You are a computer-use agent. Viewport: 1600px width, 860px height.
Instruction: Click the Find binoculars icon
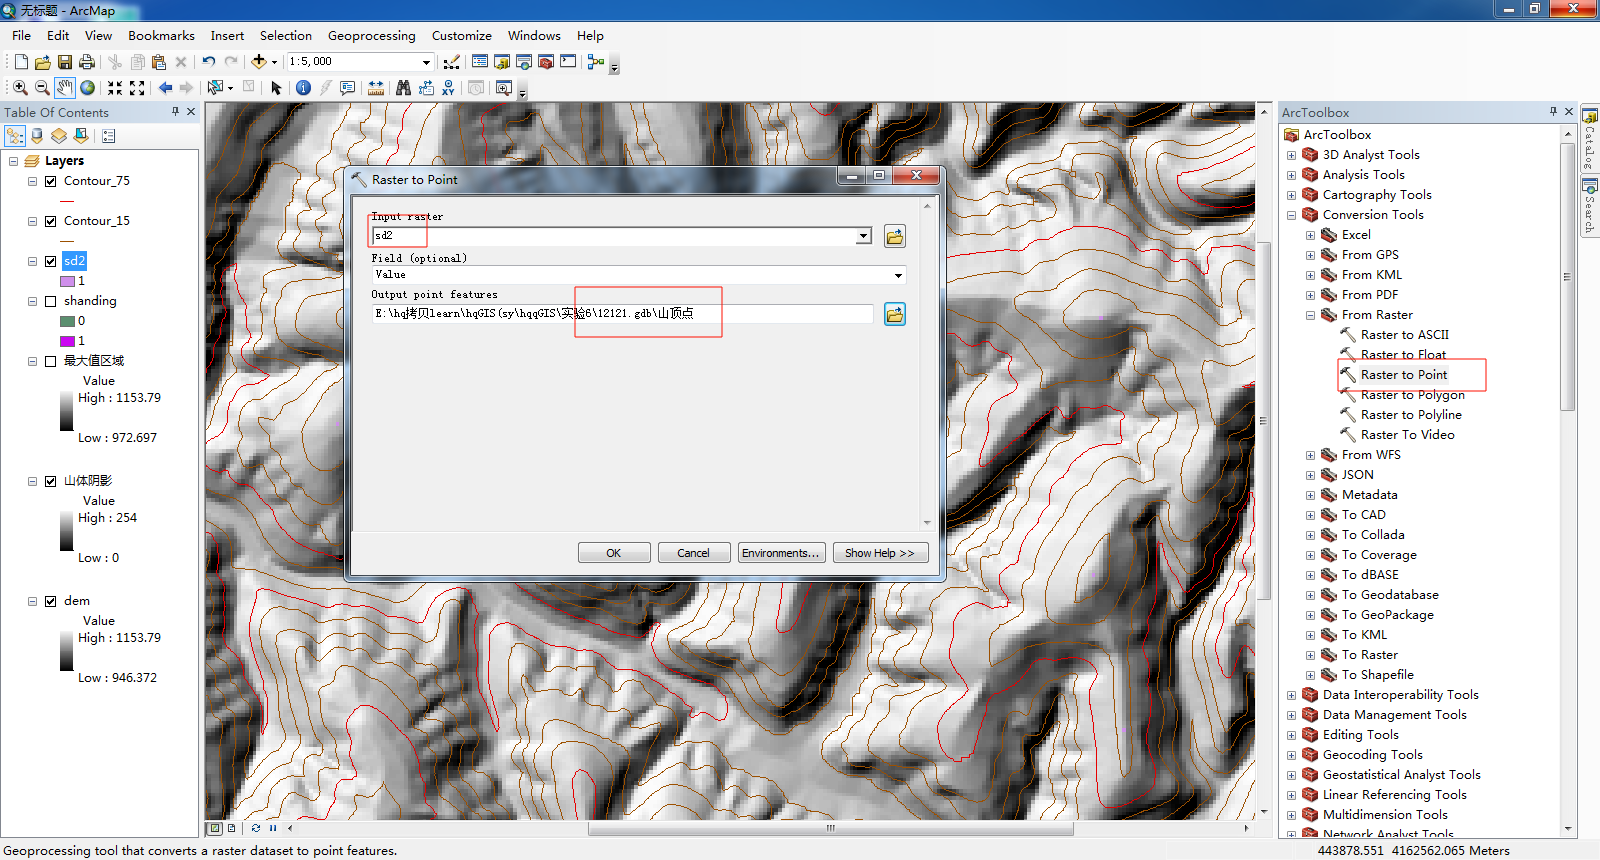coord(403,88)
